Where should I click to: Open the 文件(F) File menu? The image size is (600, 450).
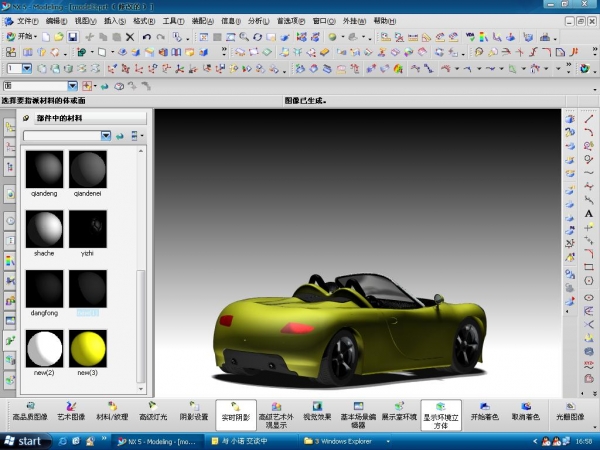point(28,20)
